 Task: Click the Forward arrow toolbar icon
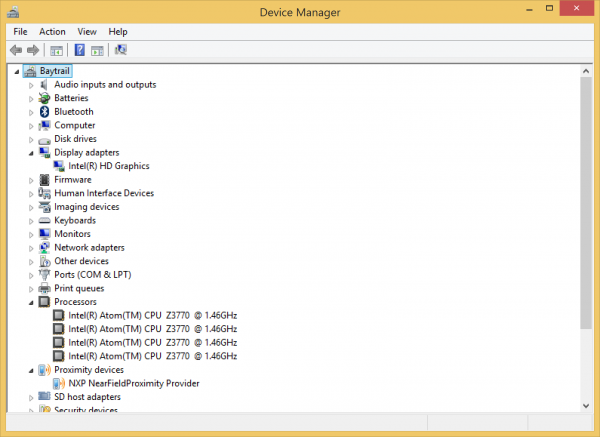33,50
